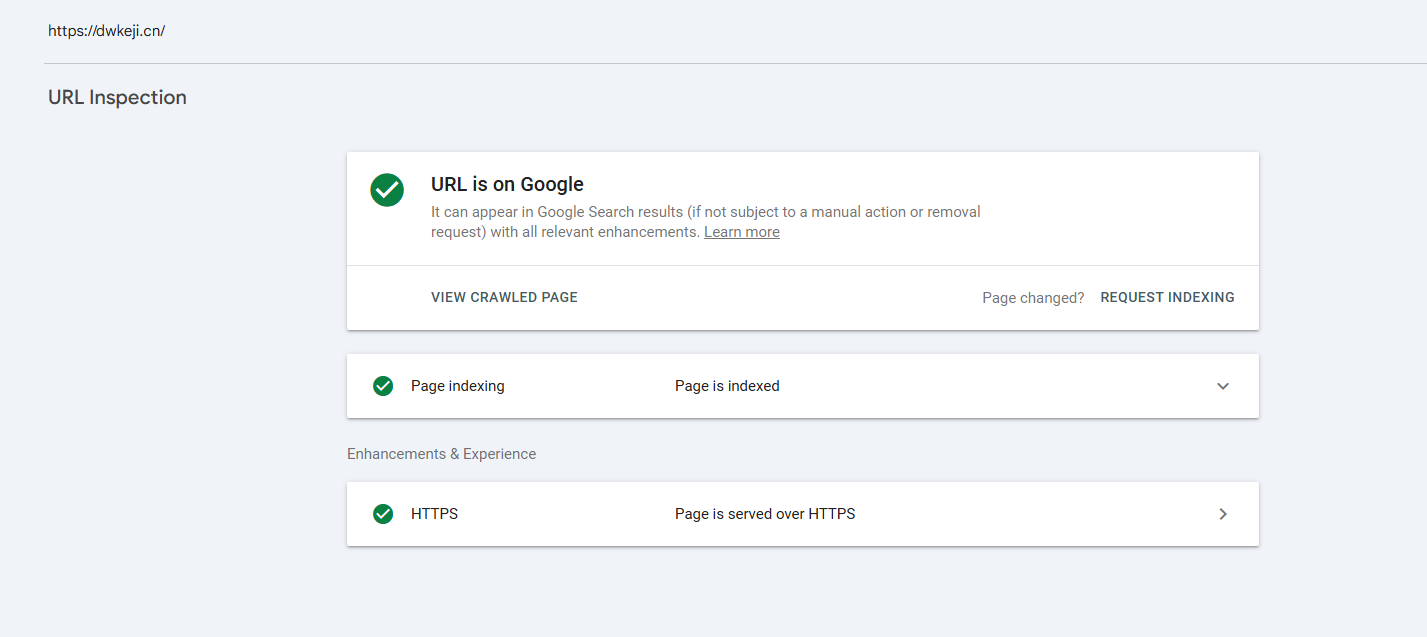Viewport: 1427px width, 637px height.
Task: Select the HTTPS row label
Action: (434, 514)
